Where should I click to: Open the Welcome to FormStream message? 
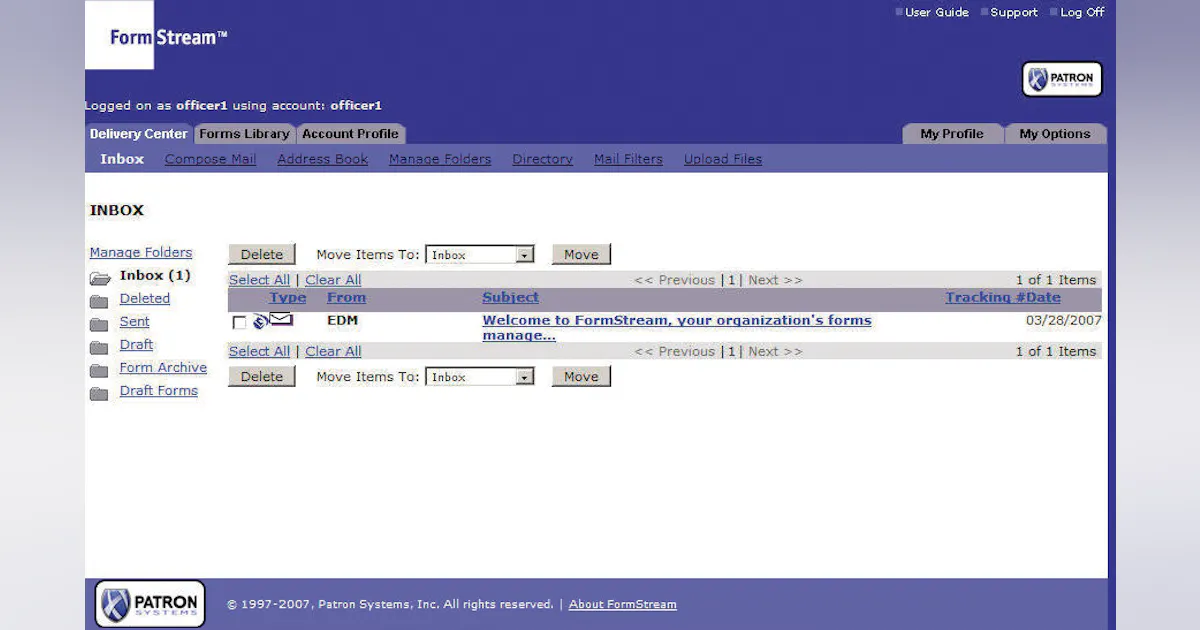click(x=677, y=328)
